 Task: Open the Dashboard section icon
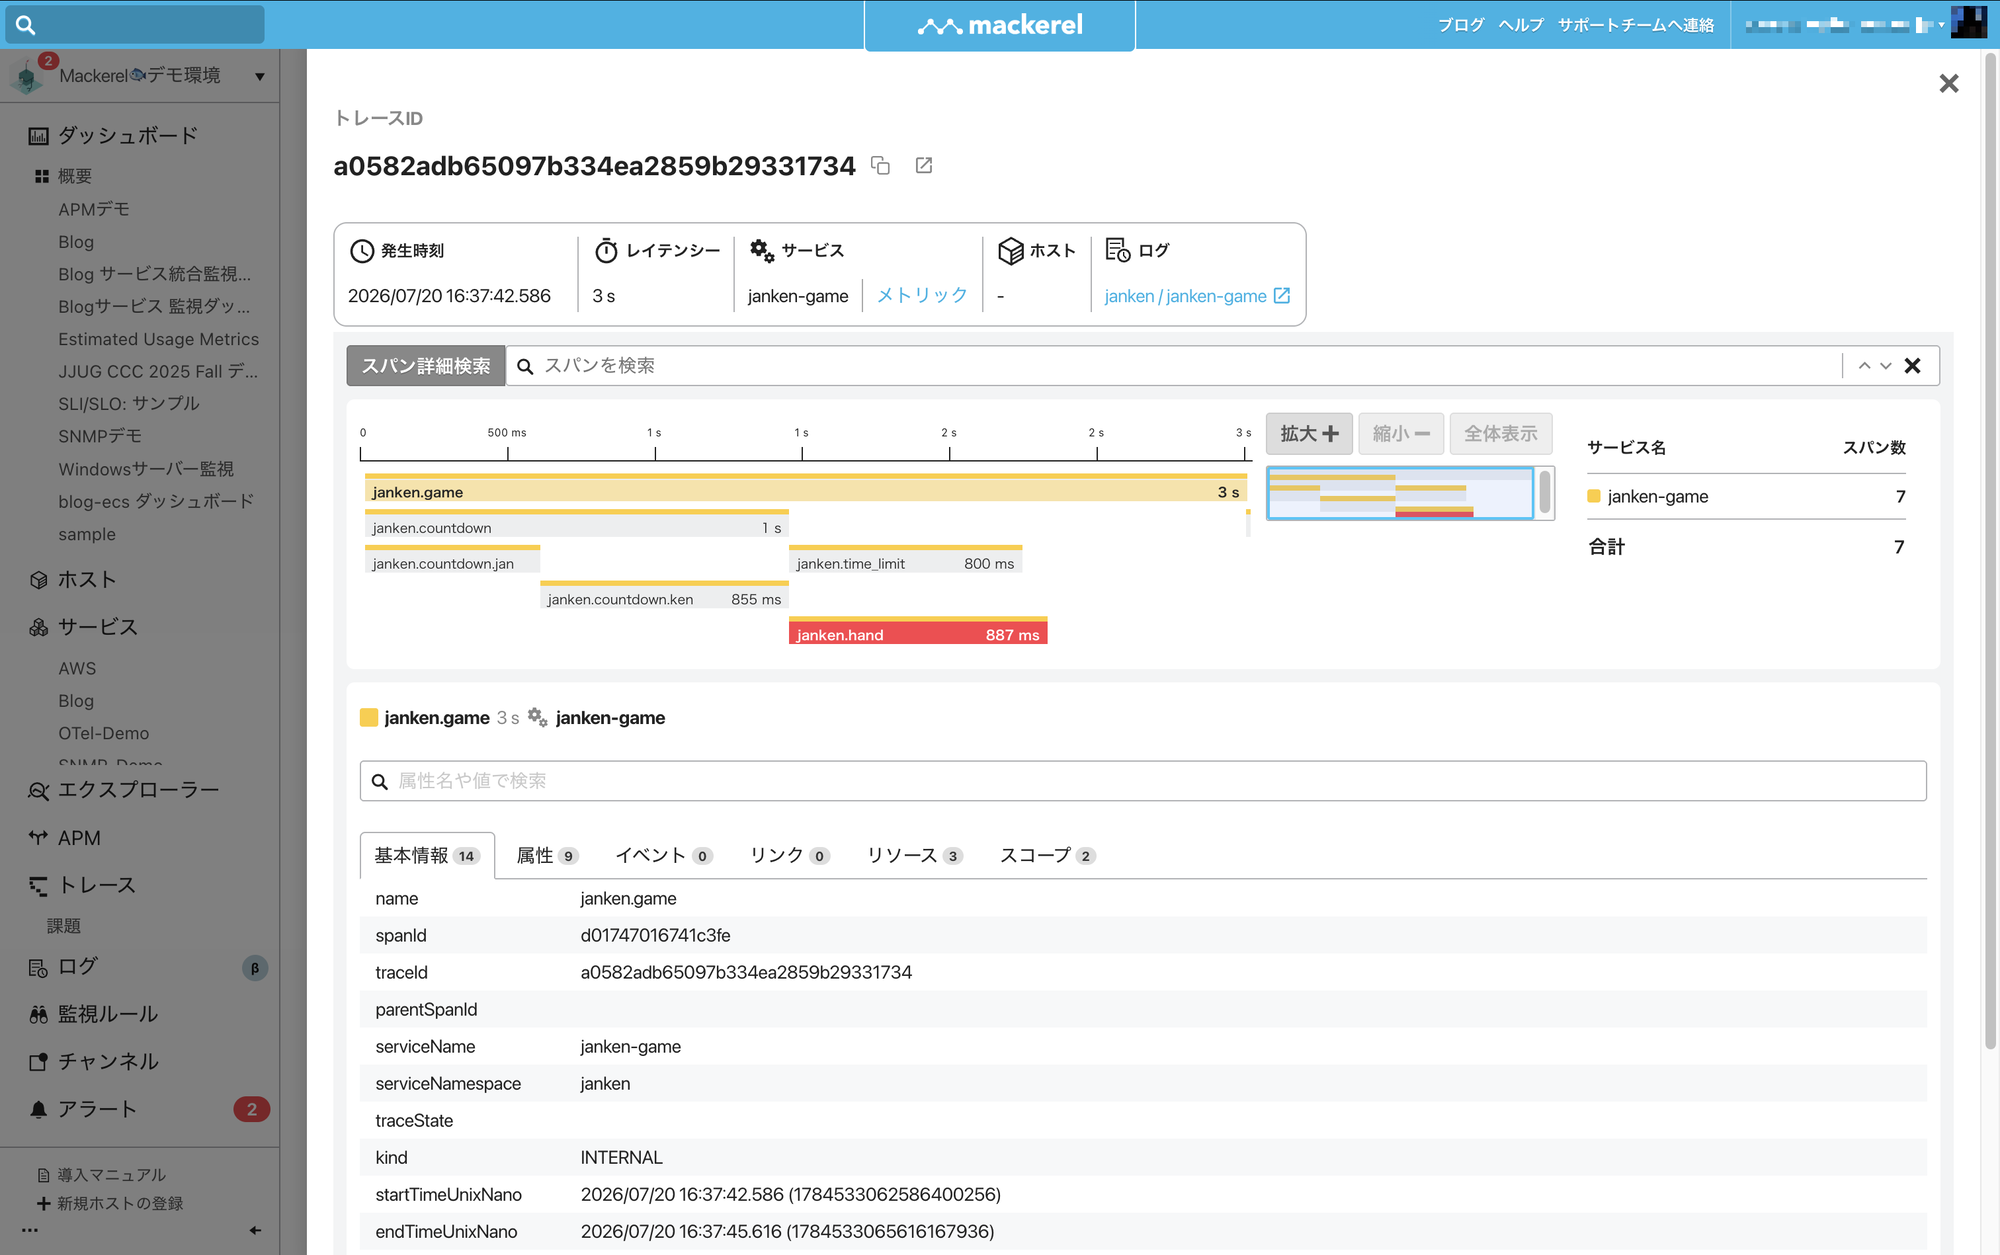click(38, 136)
